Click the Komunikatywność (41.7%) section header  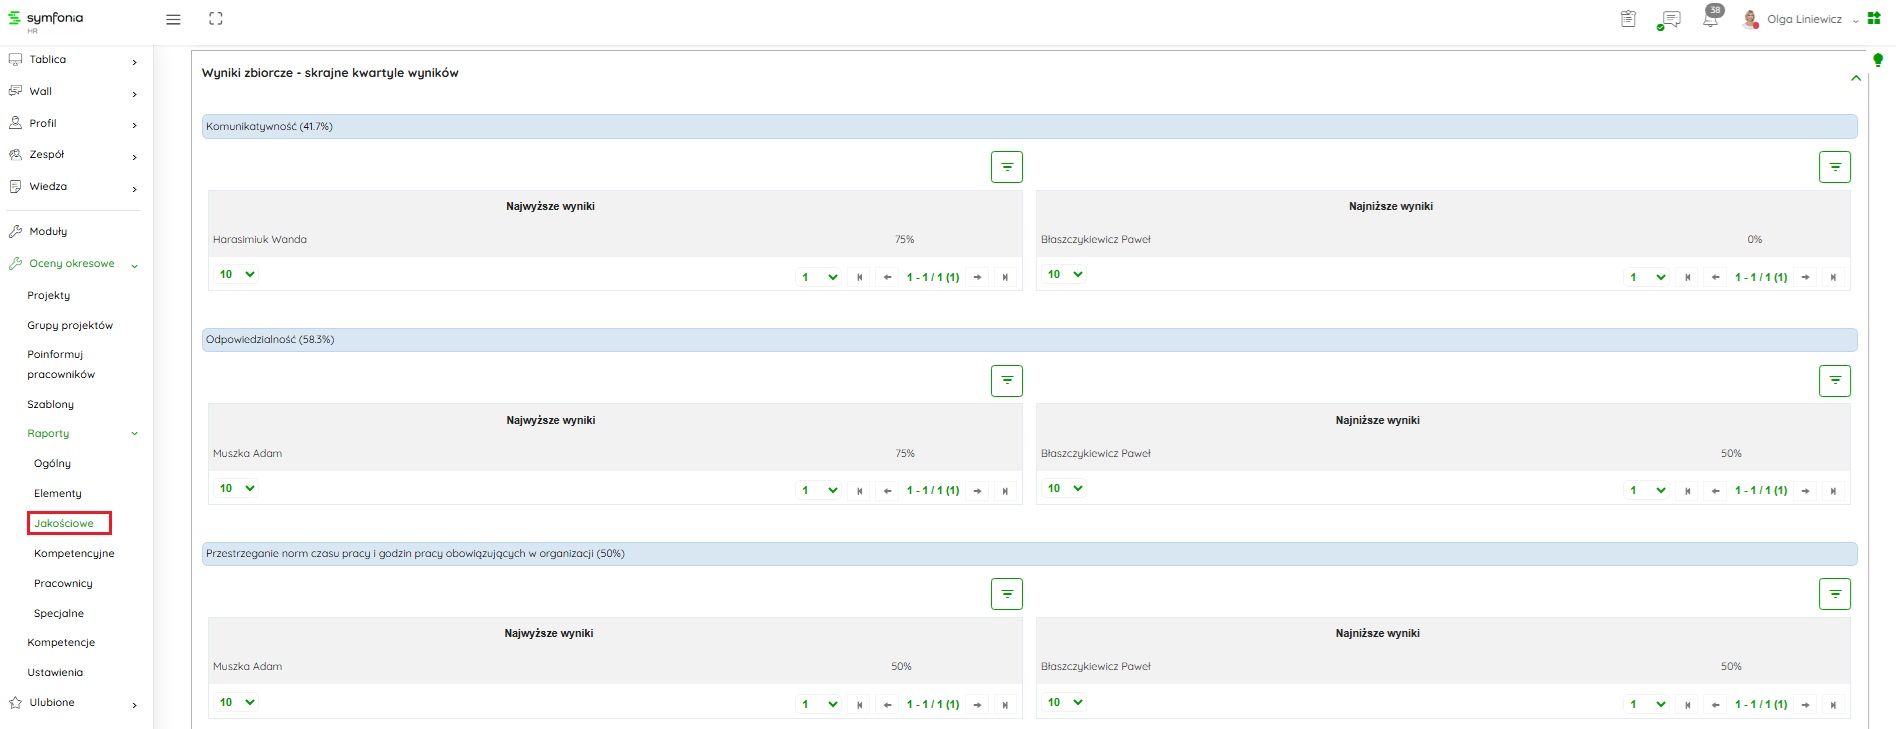click(x=1029, y=127)
